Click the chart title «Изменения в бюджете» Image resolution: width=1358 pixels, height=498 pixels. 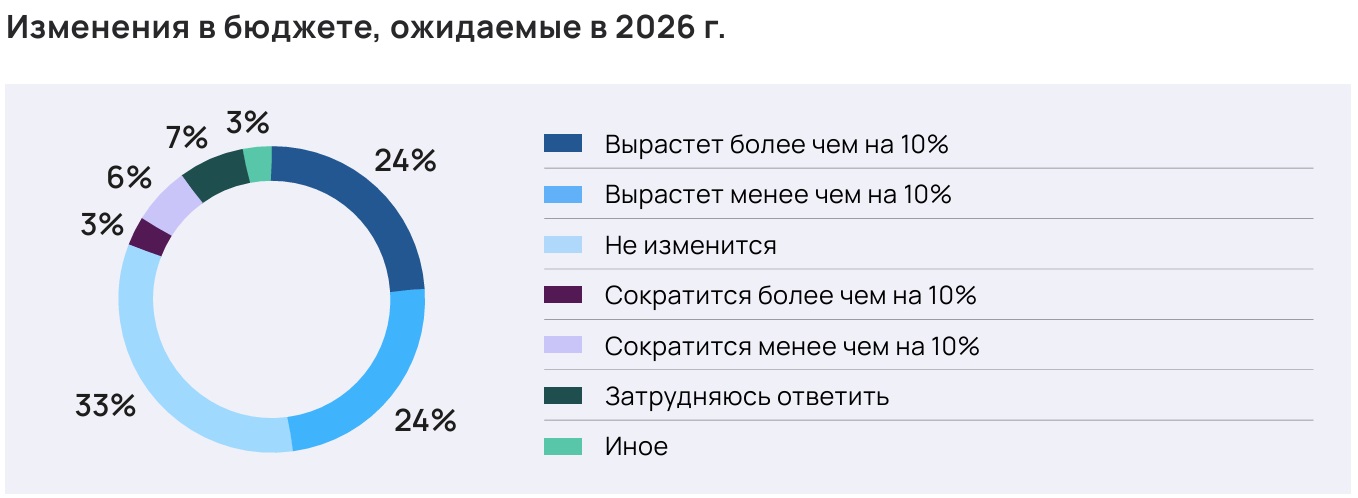[x=365, y=28]
